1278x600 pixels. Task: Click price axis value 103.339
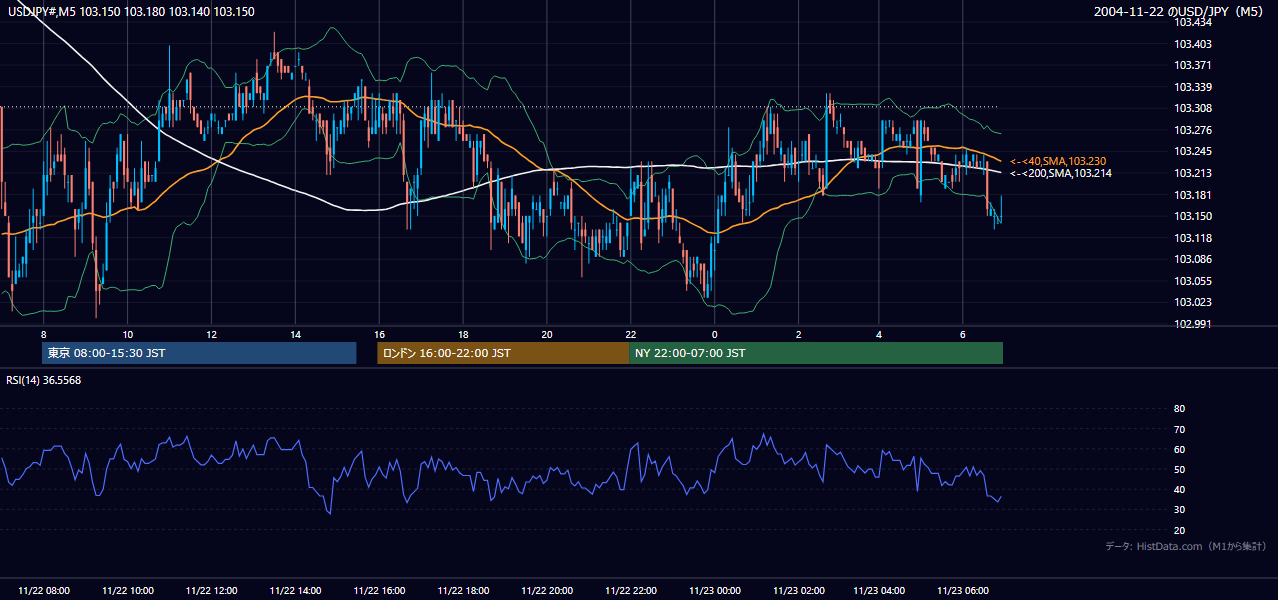1192,87
